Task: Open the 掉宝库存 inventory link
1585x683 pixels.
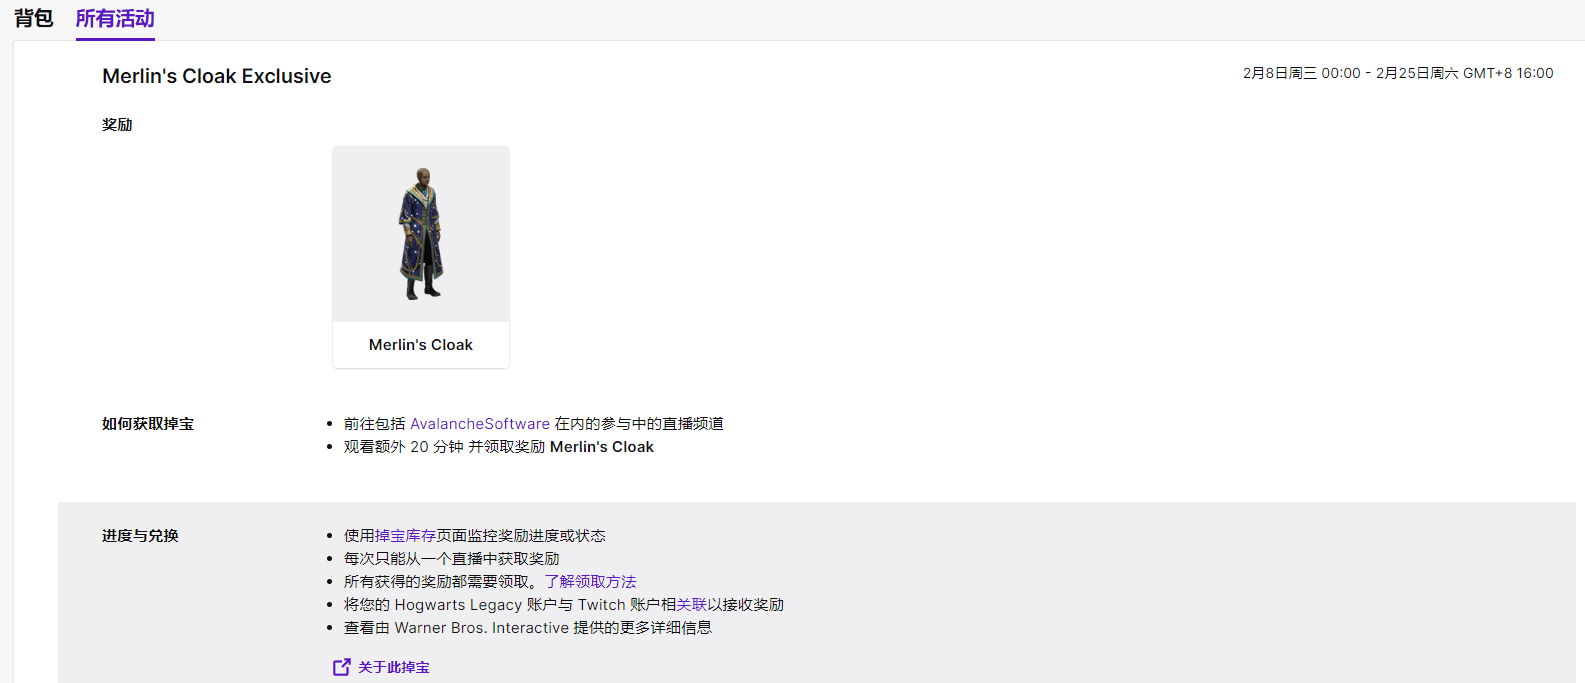Action: click(x=405, y=536)
